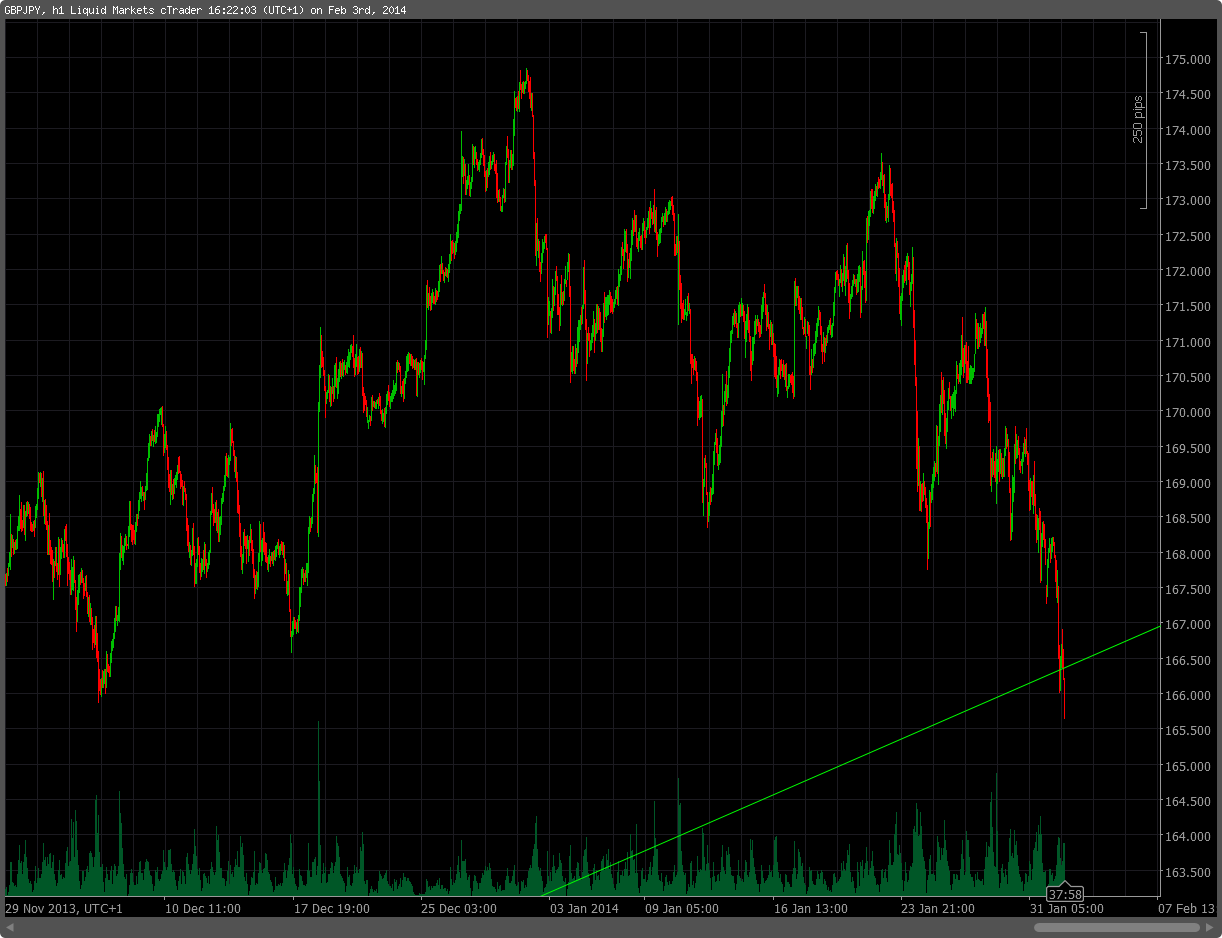Click the 09 Jan 05:00 date label
The image size is (1222, 938).
(682, 909)
